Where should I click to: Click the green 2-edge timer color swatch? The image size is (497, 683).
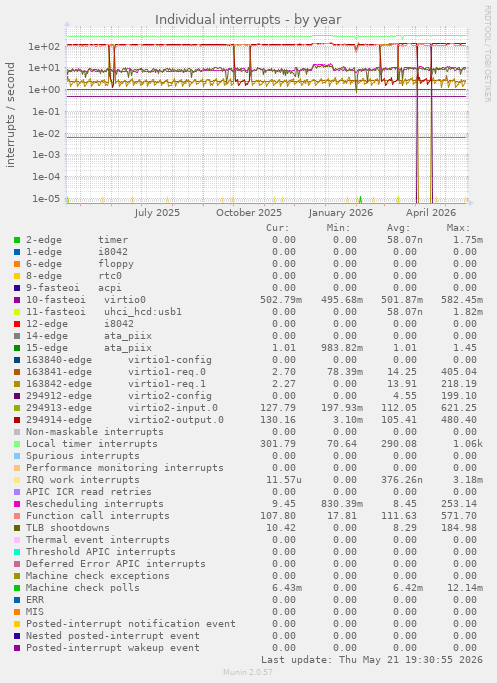[17, 240]
